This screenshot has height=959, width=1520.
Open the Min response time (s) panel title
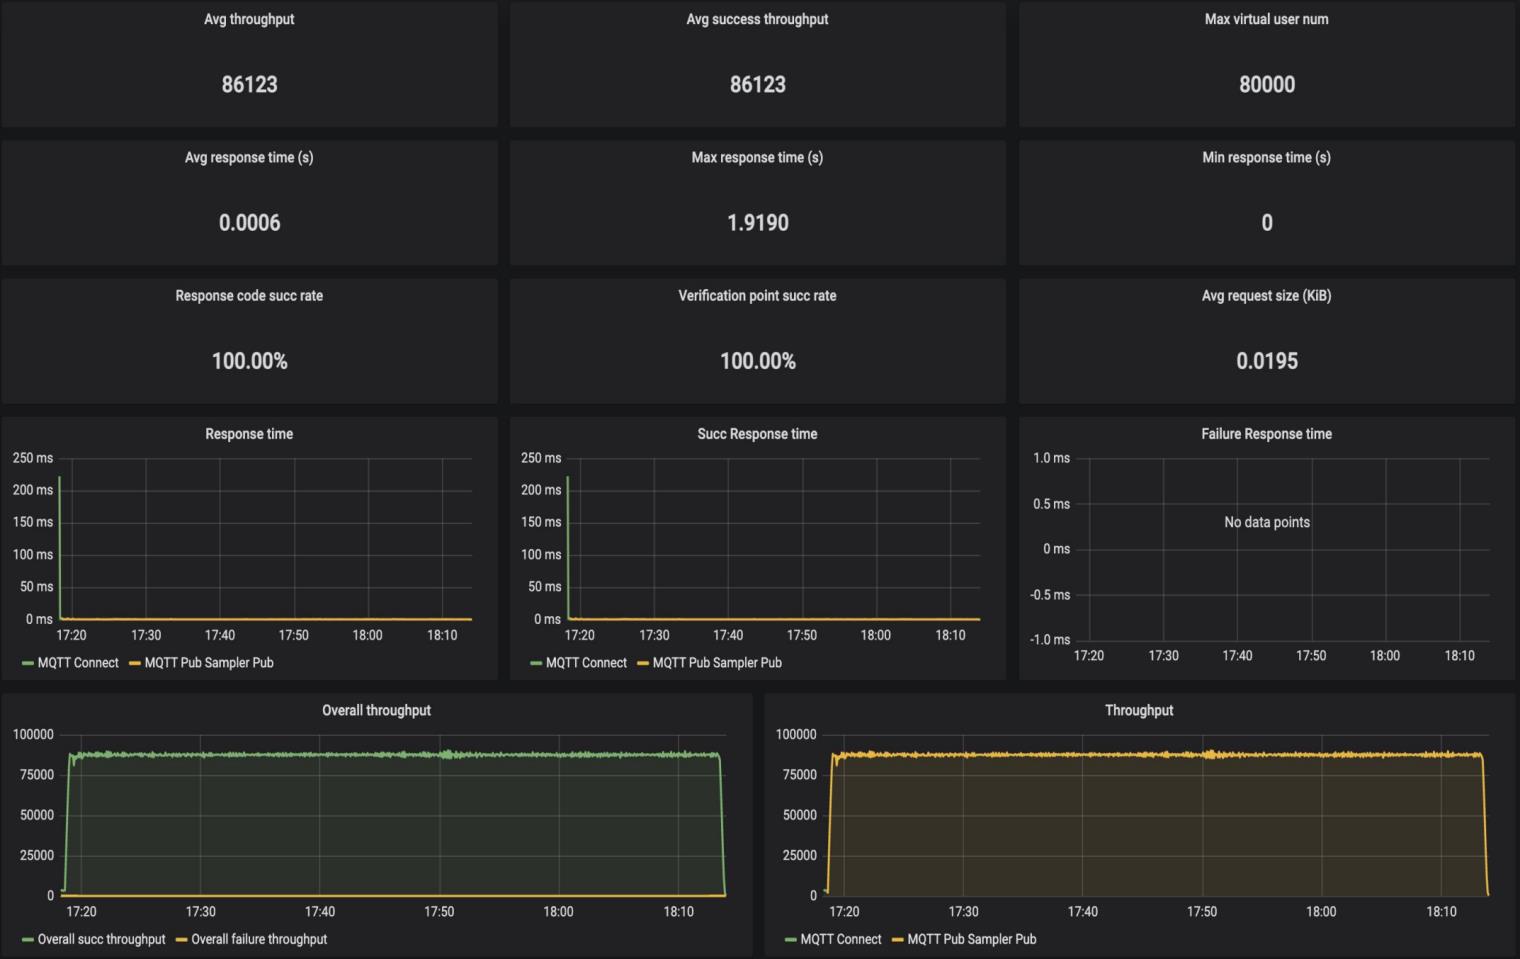pos(1266,157)
